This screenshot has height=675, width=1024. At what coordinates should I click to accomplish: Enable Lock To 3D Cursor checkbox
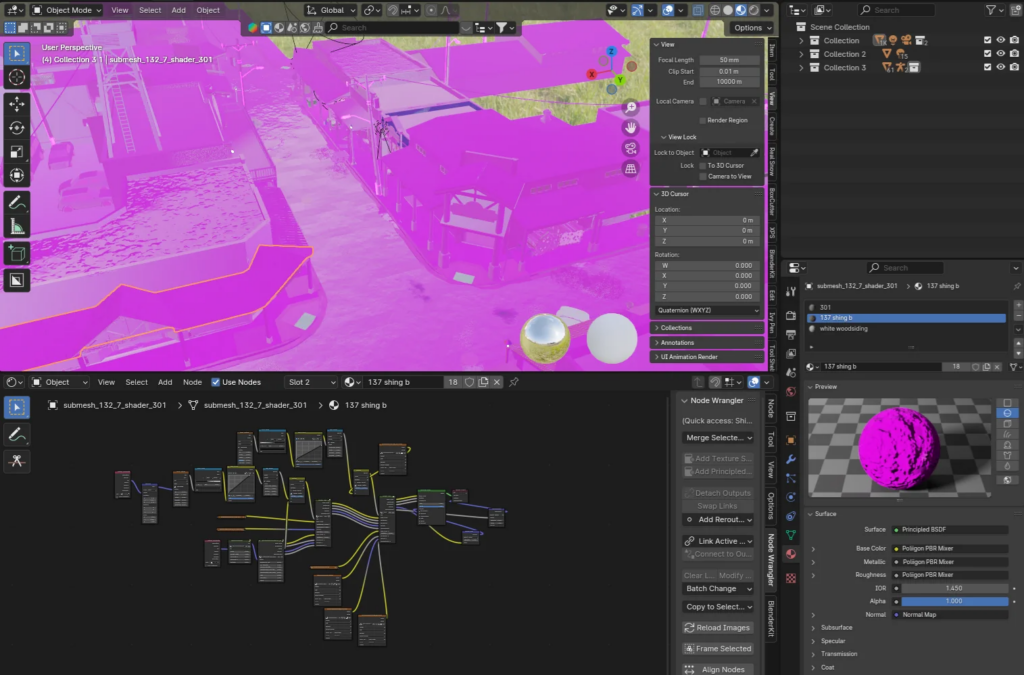pyautogui.click(x=703, y=166)
